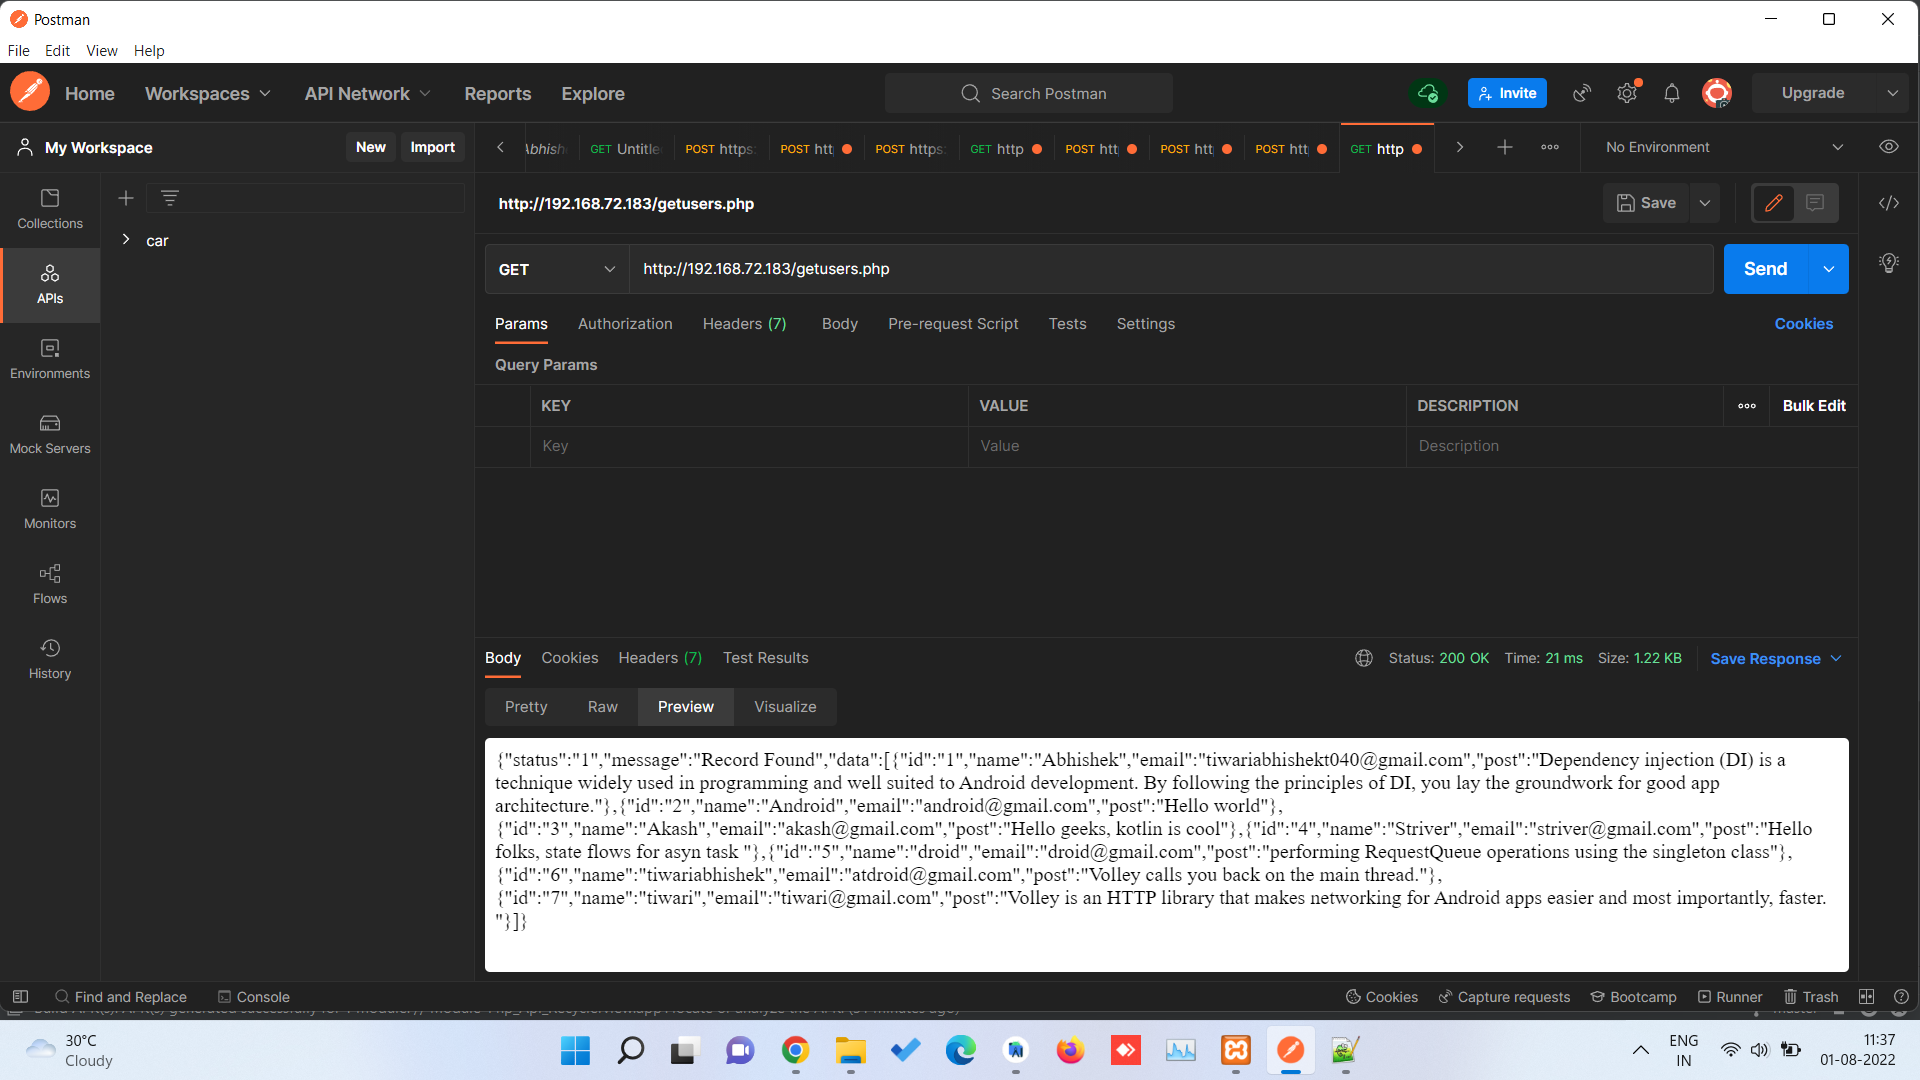The width and height of the screenshot is (1920, 1080).
Task: Open the File menu
Action: click(19, 51)
